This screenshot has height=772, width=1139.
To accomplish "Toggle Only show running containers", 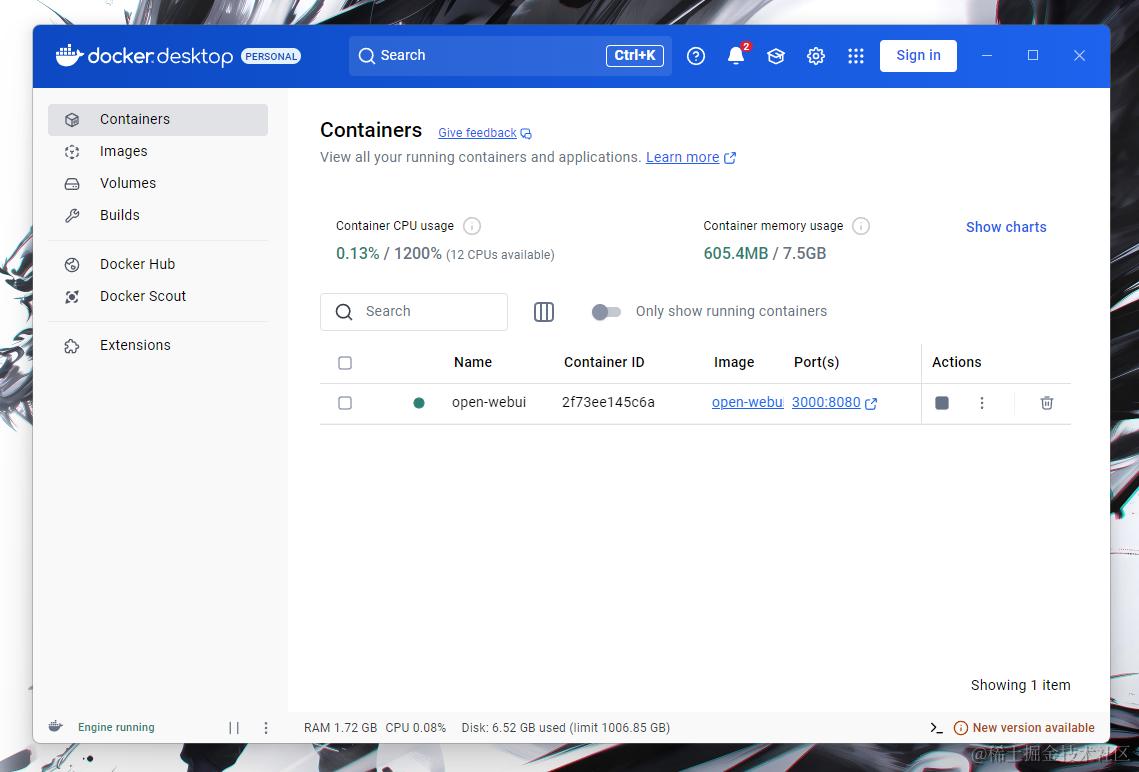I will [606, 312].
